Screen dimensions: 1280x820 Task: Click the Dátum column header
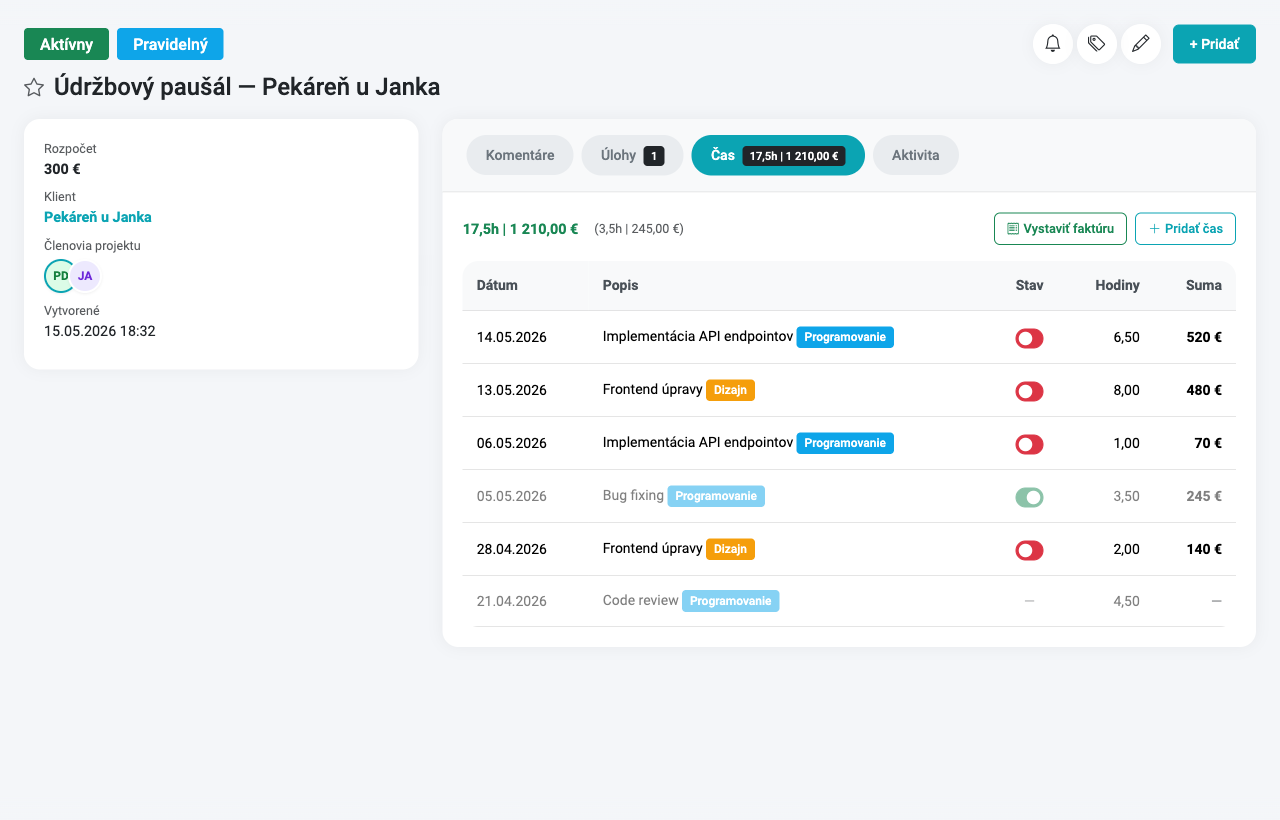click(497, 285)
